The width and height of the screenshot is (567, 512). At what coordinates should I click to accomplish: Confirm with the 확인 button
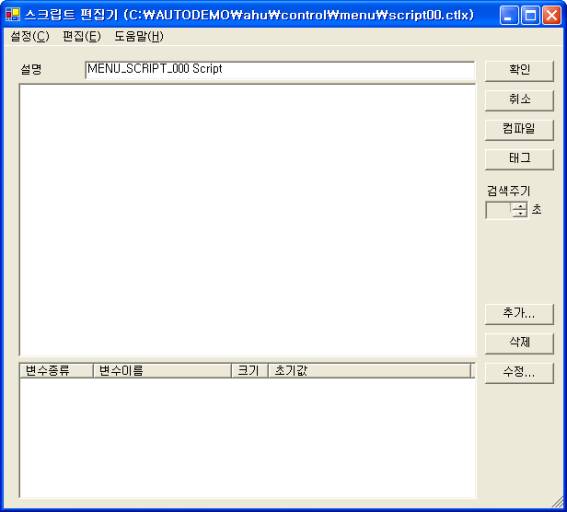pyautogui.click(x=519, y=70)
